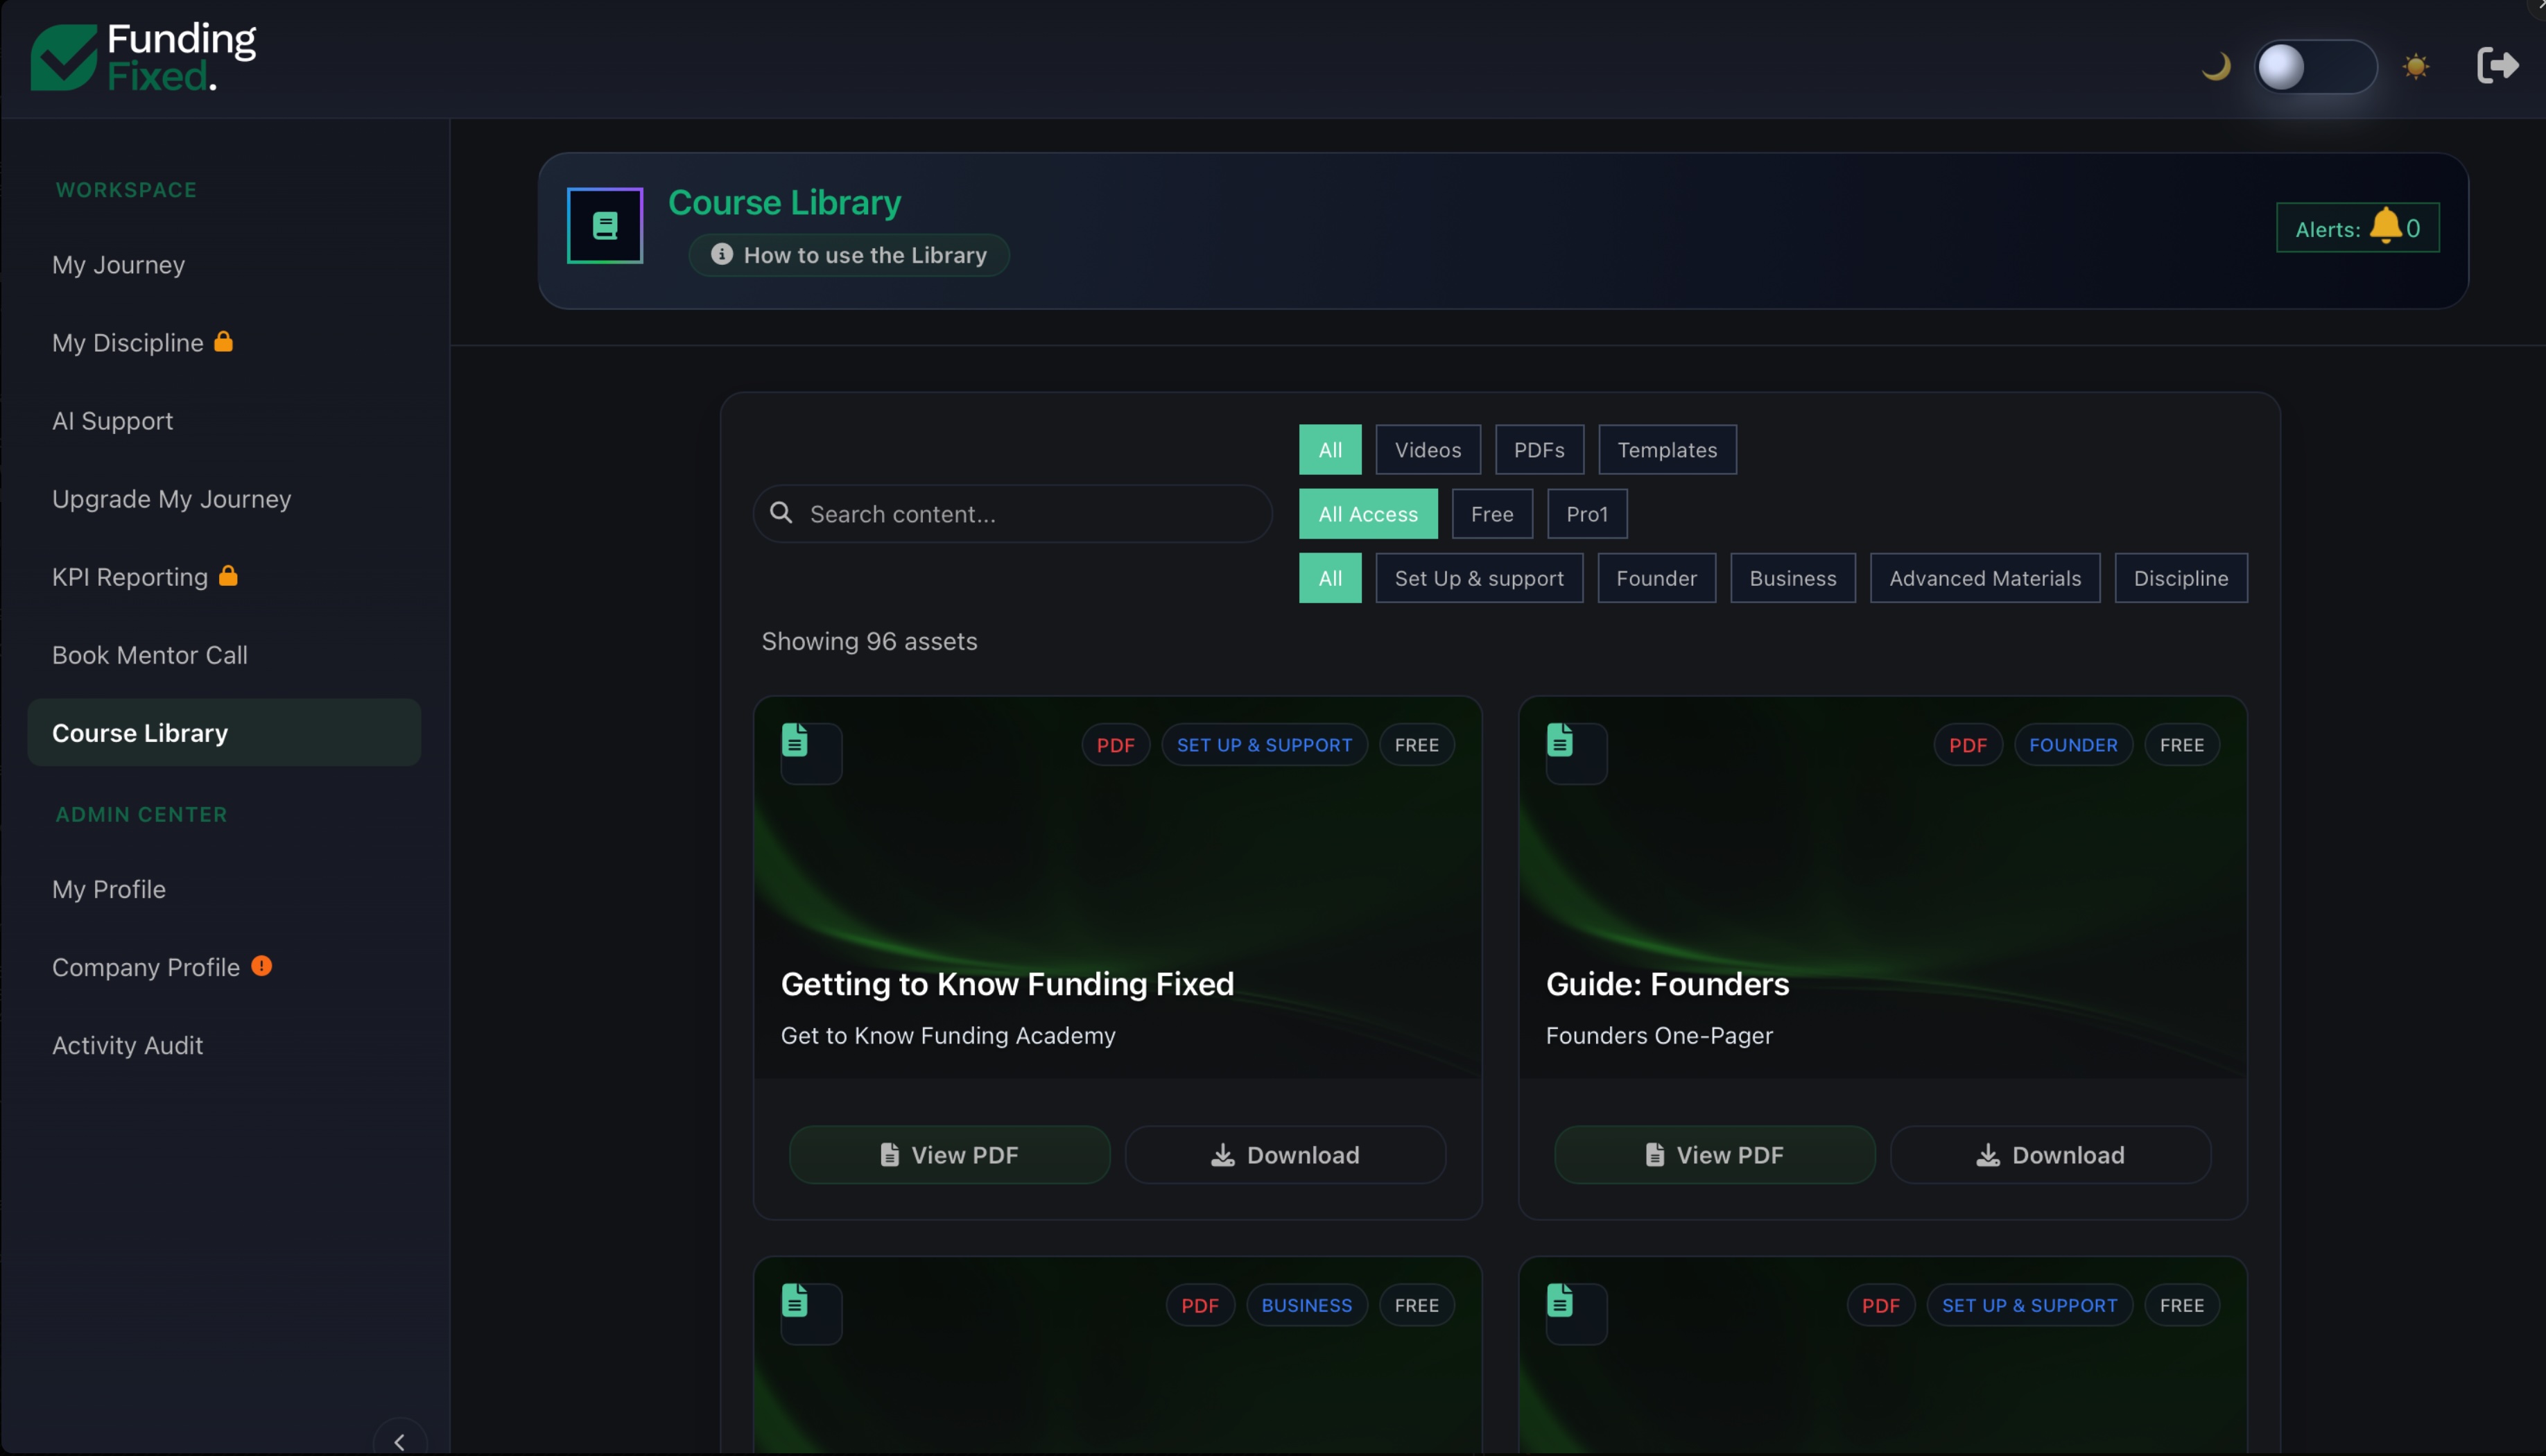This screenshot has height=1456, width=2546.
Task: Click the Course Library page heading
Action: point(784,203)
